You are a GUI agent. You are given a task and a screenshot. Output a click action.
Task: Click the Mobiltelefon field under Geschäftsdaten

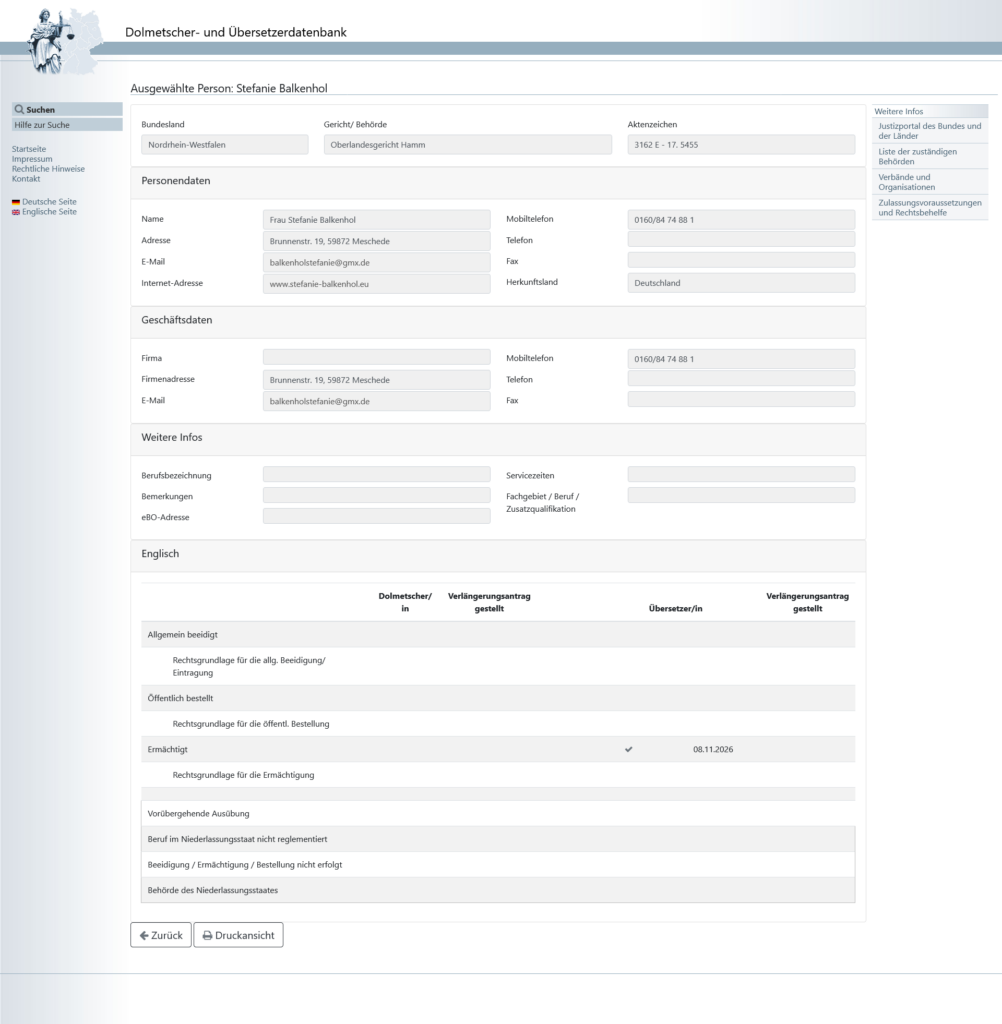(x=741, y=359)
